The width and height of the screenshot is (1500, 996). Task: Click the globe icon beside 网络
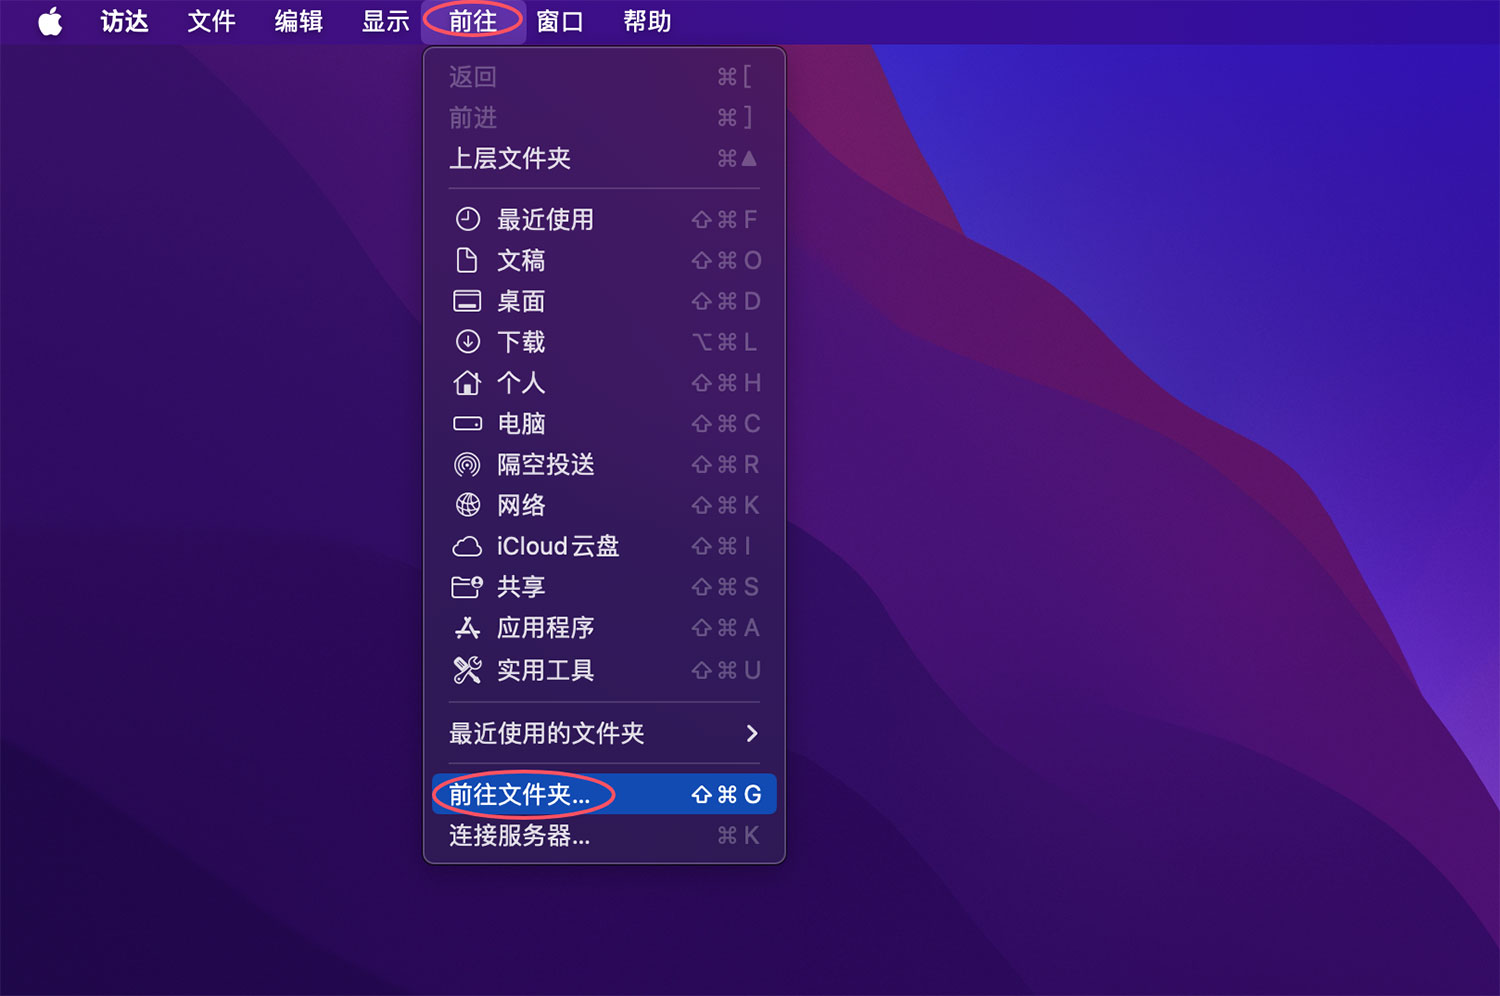pos(467,505)
